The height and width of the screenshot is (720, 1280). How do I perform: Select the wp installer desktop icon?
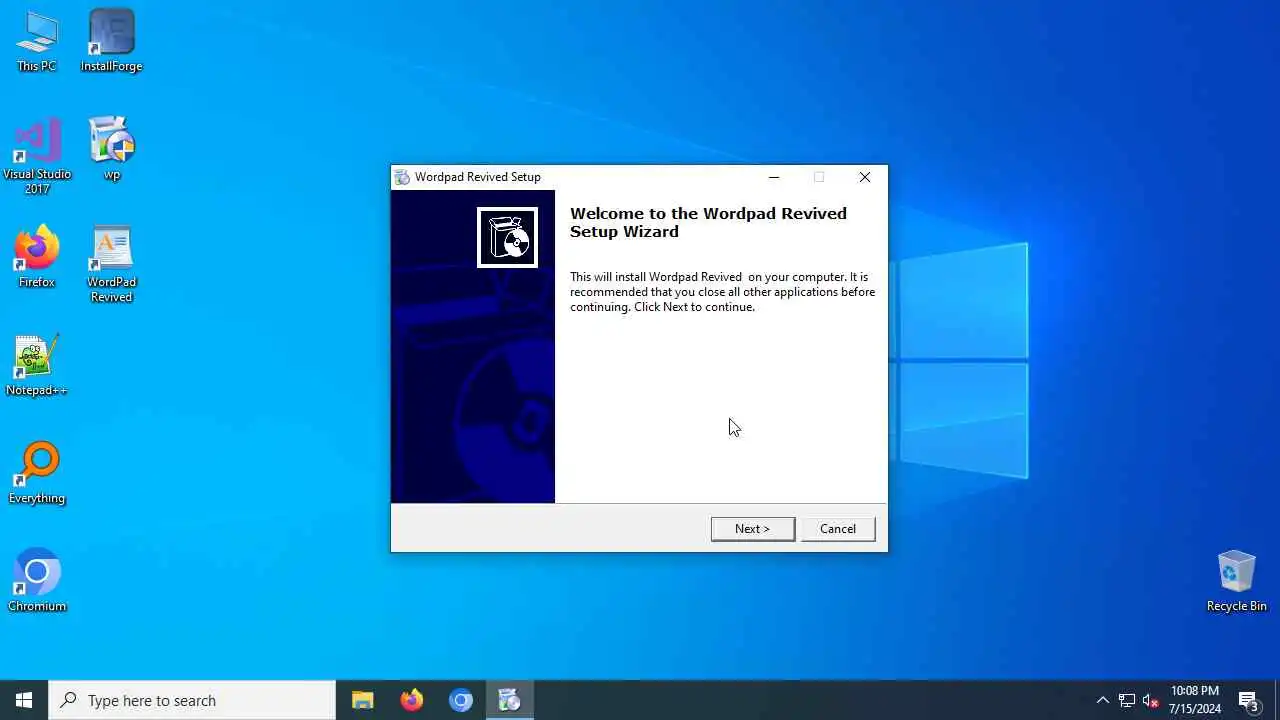click(111, 149)
